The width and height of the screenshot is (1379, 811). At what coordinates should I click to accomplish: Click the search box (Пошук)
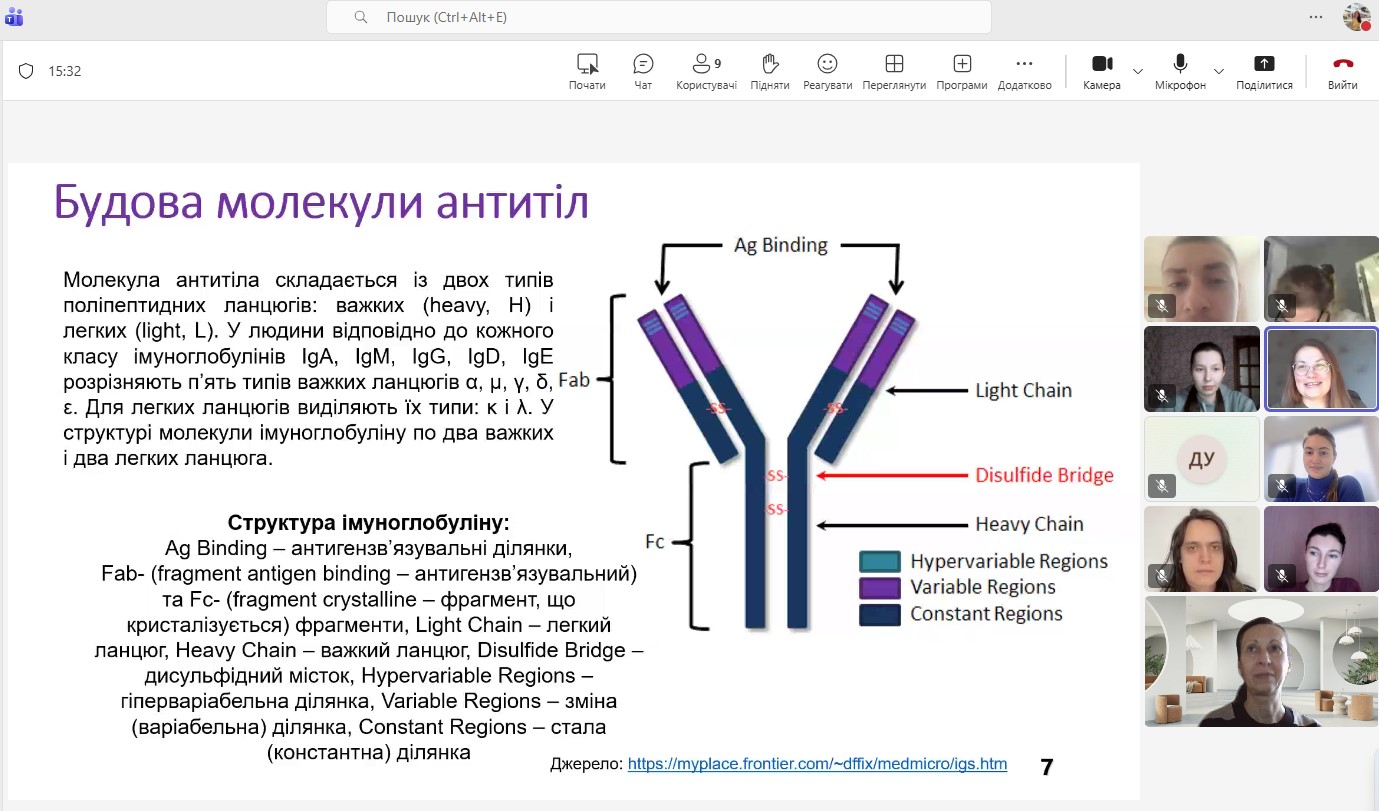[658, 17]
